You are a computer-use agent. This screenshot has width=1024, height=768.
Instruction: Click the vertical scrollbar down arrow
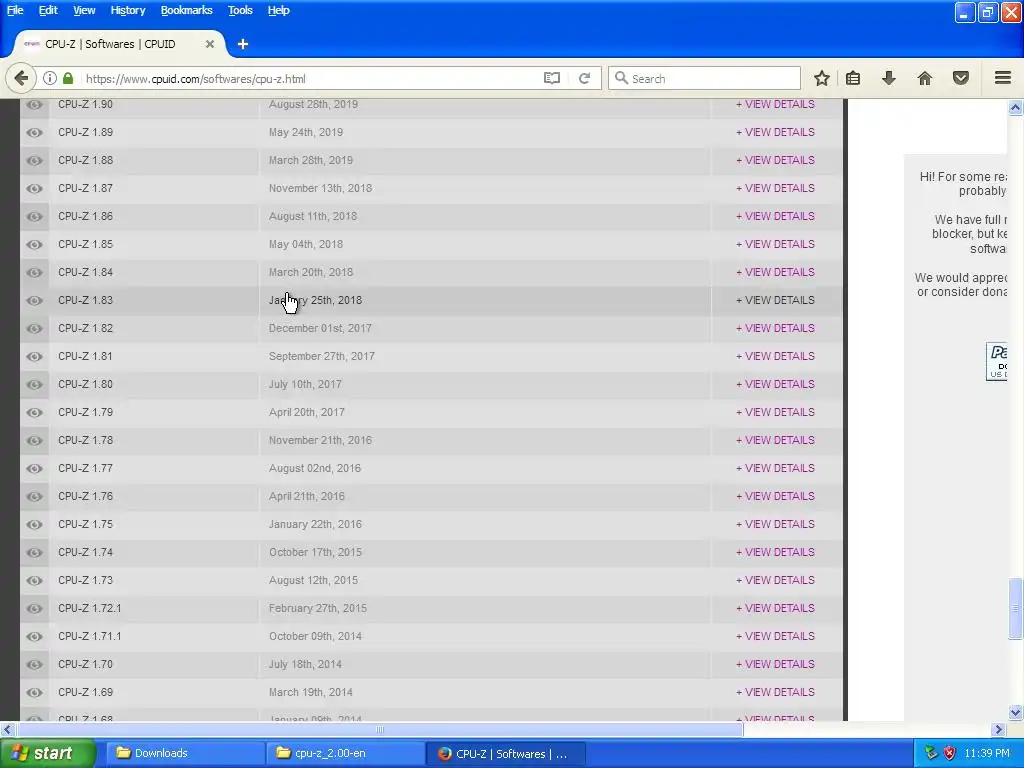click(1015, 712)
